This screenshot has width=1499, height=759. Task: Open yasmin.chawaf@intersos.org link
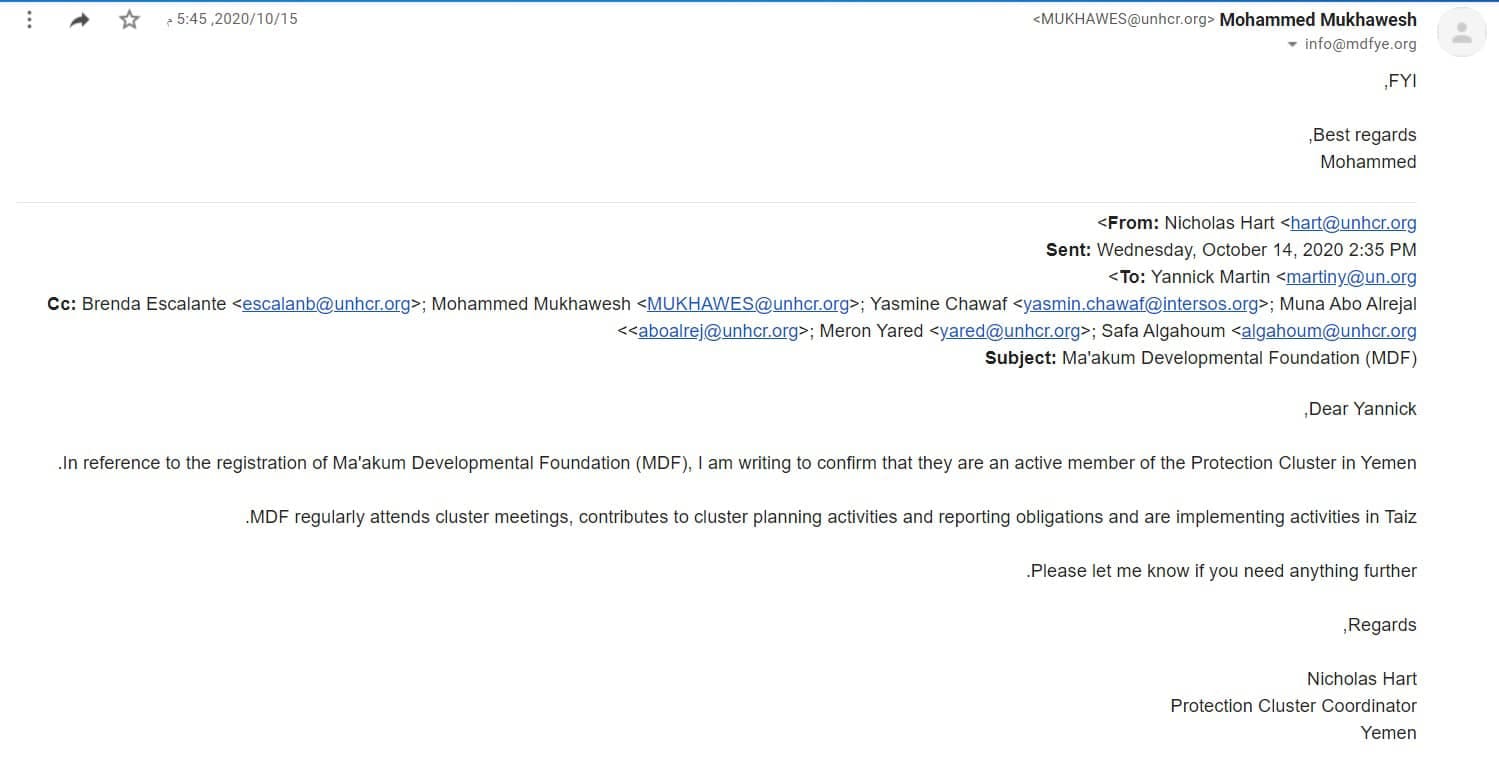1141,304
